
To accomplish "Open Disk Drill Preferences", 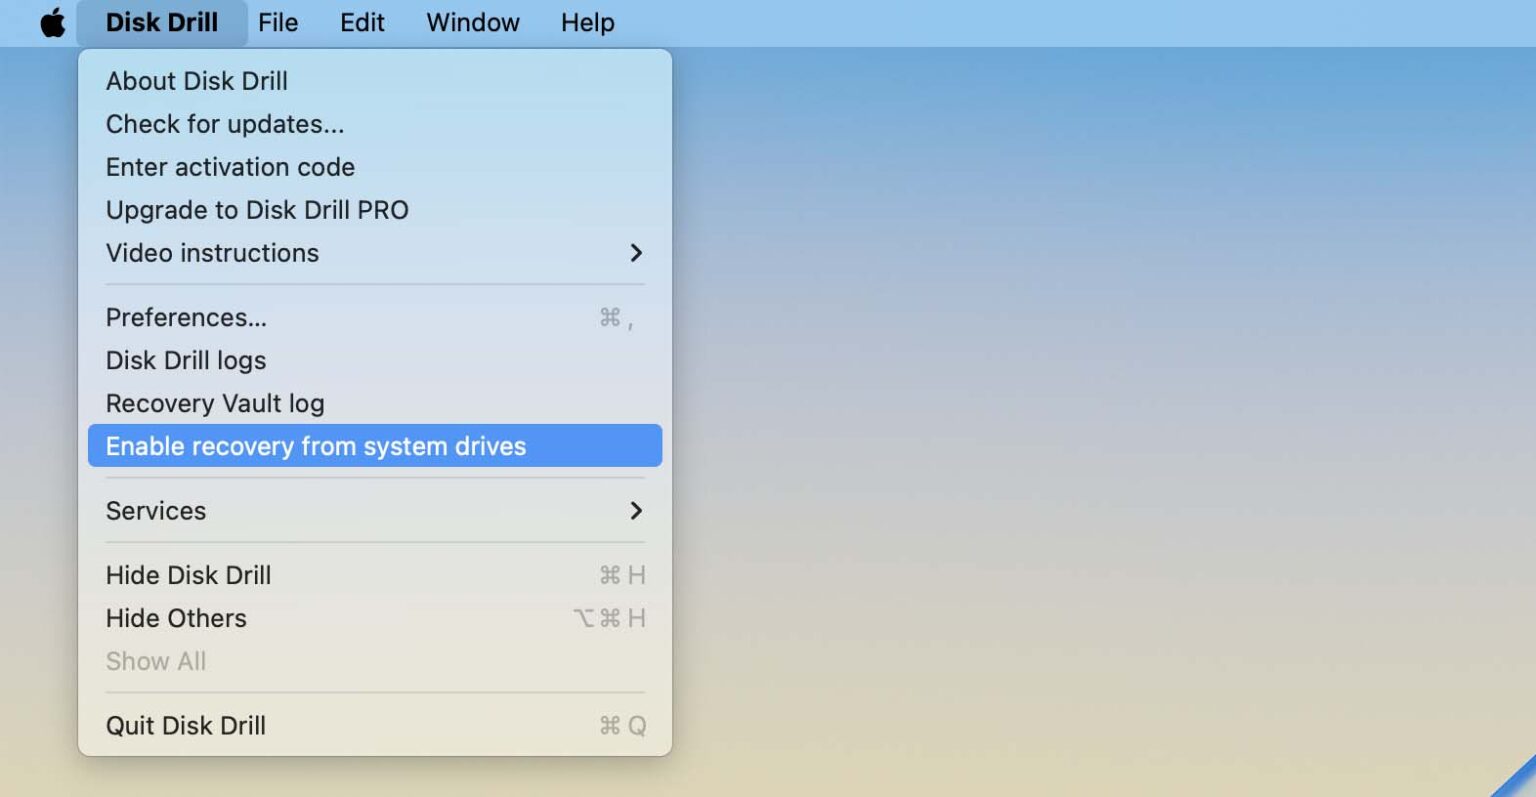I will (186, 317).
